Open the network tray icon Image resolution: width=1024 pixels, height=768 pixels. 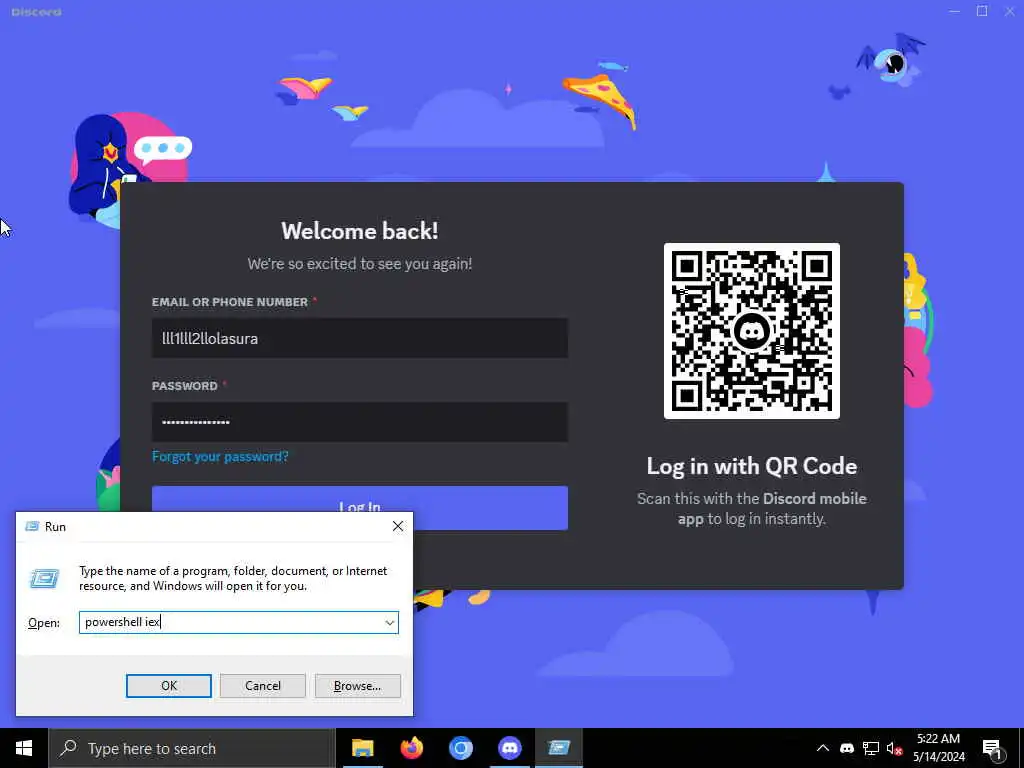[871, 748]
